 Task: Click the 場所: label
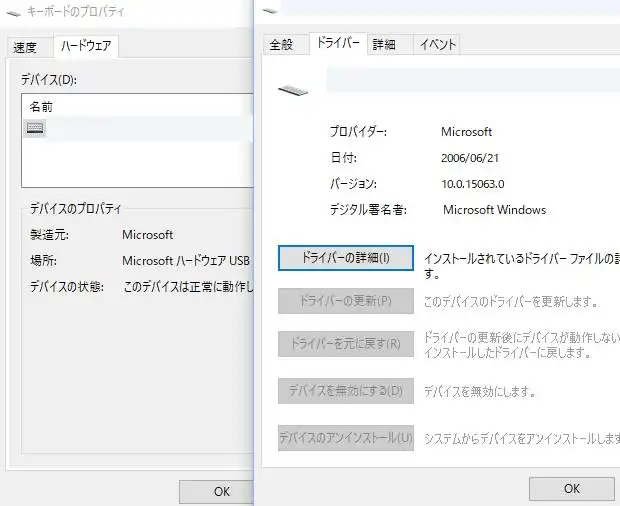(43, 261)
